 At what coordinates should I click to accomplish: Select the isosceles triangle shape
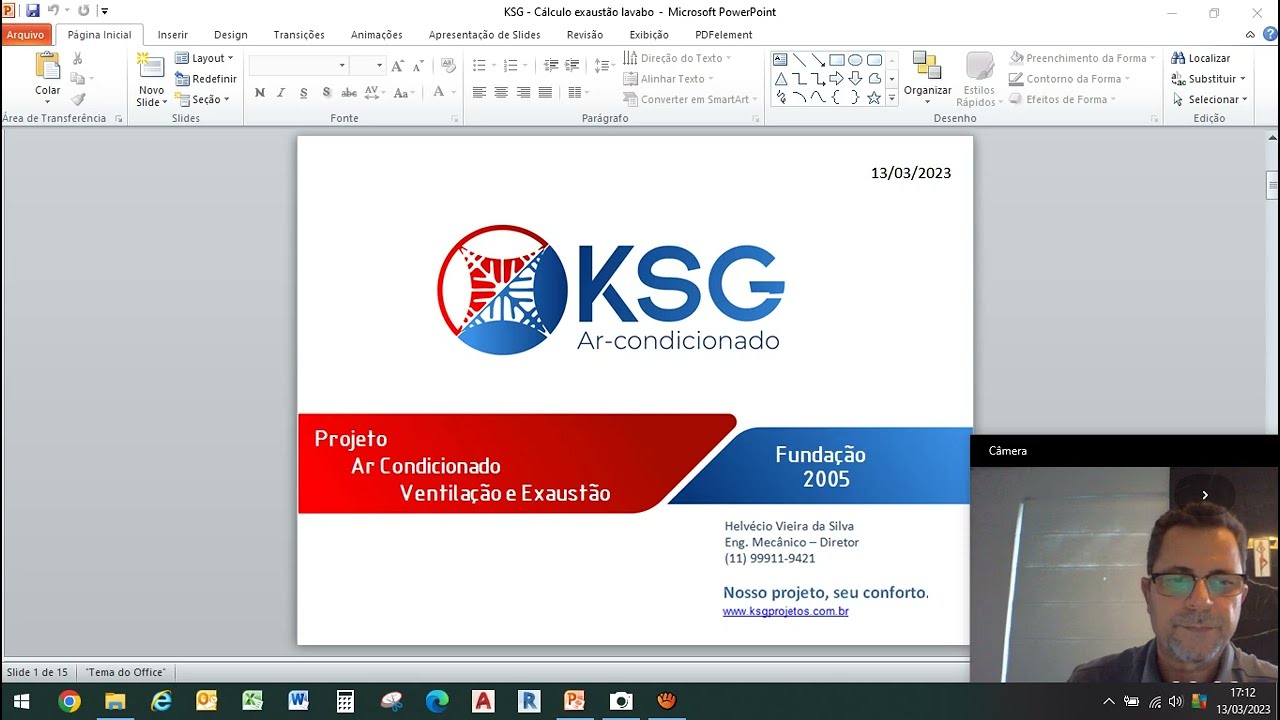point(780,79)
